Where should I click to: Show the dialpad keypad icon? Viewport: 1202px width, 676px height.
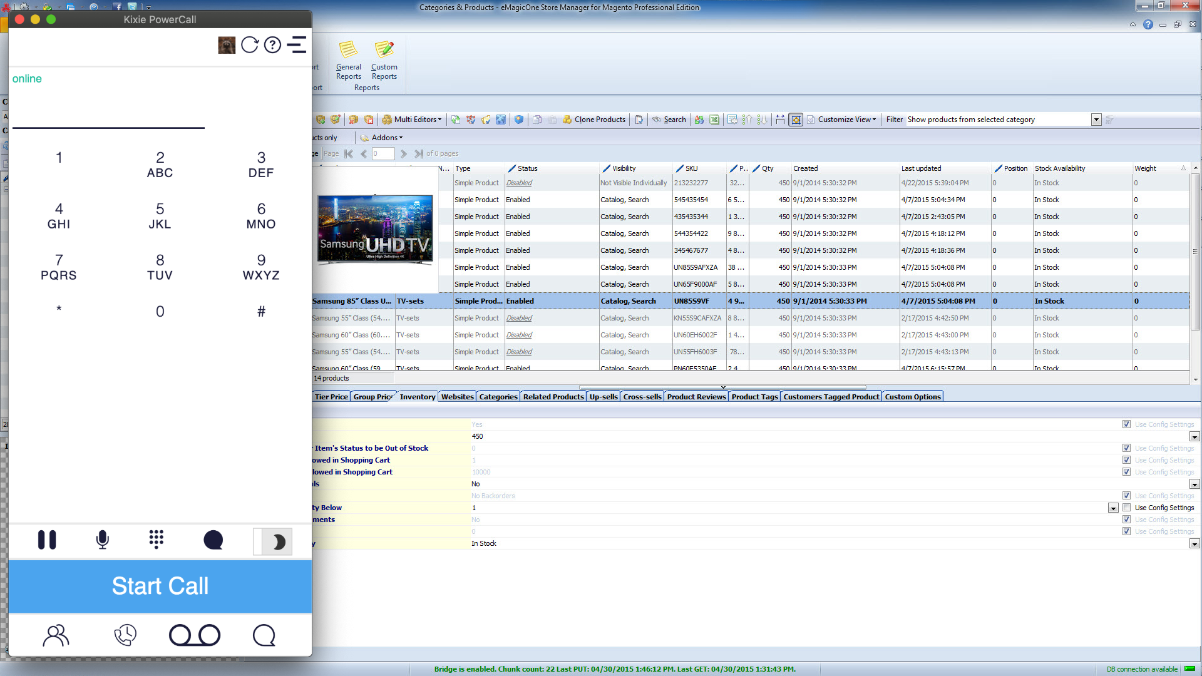(157, 540)
